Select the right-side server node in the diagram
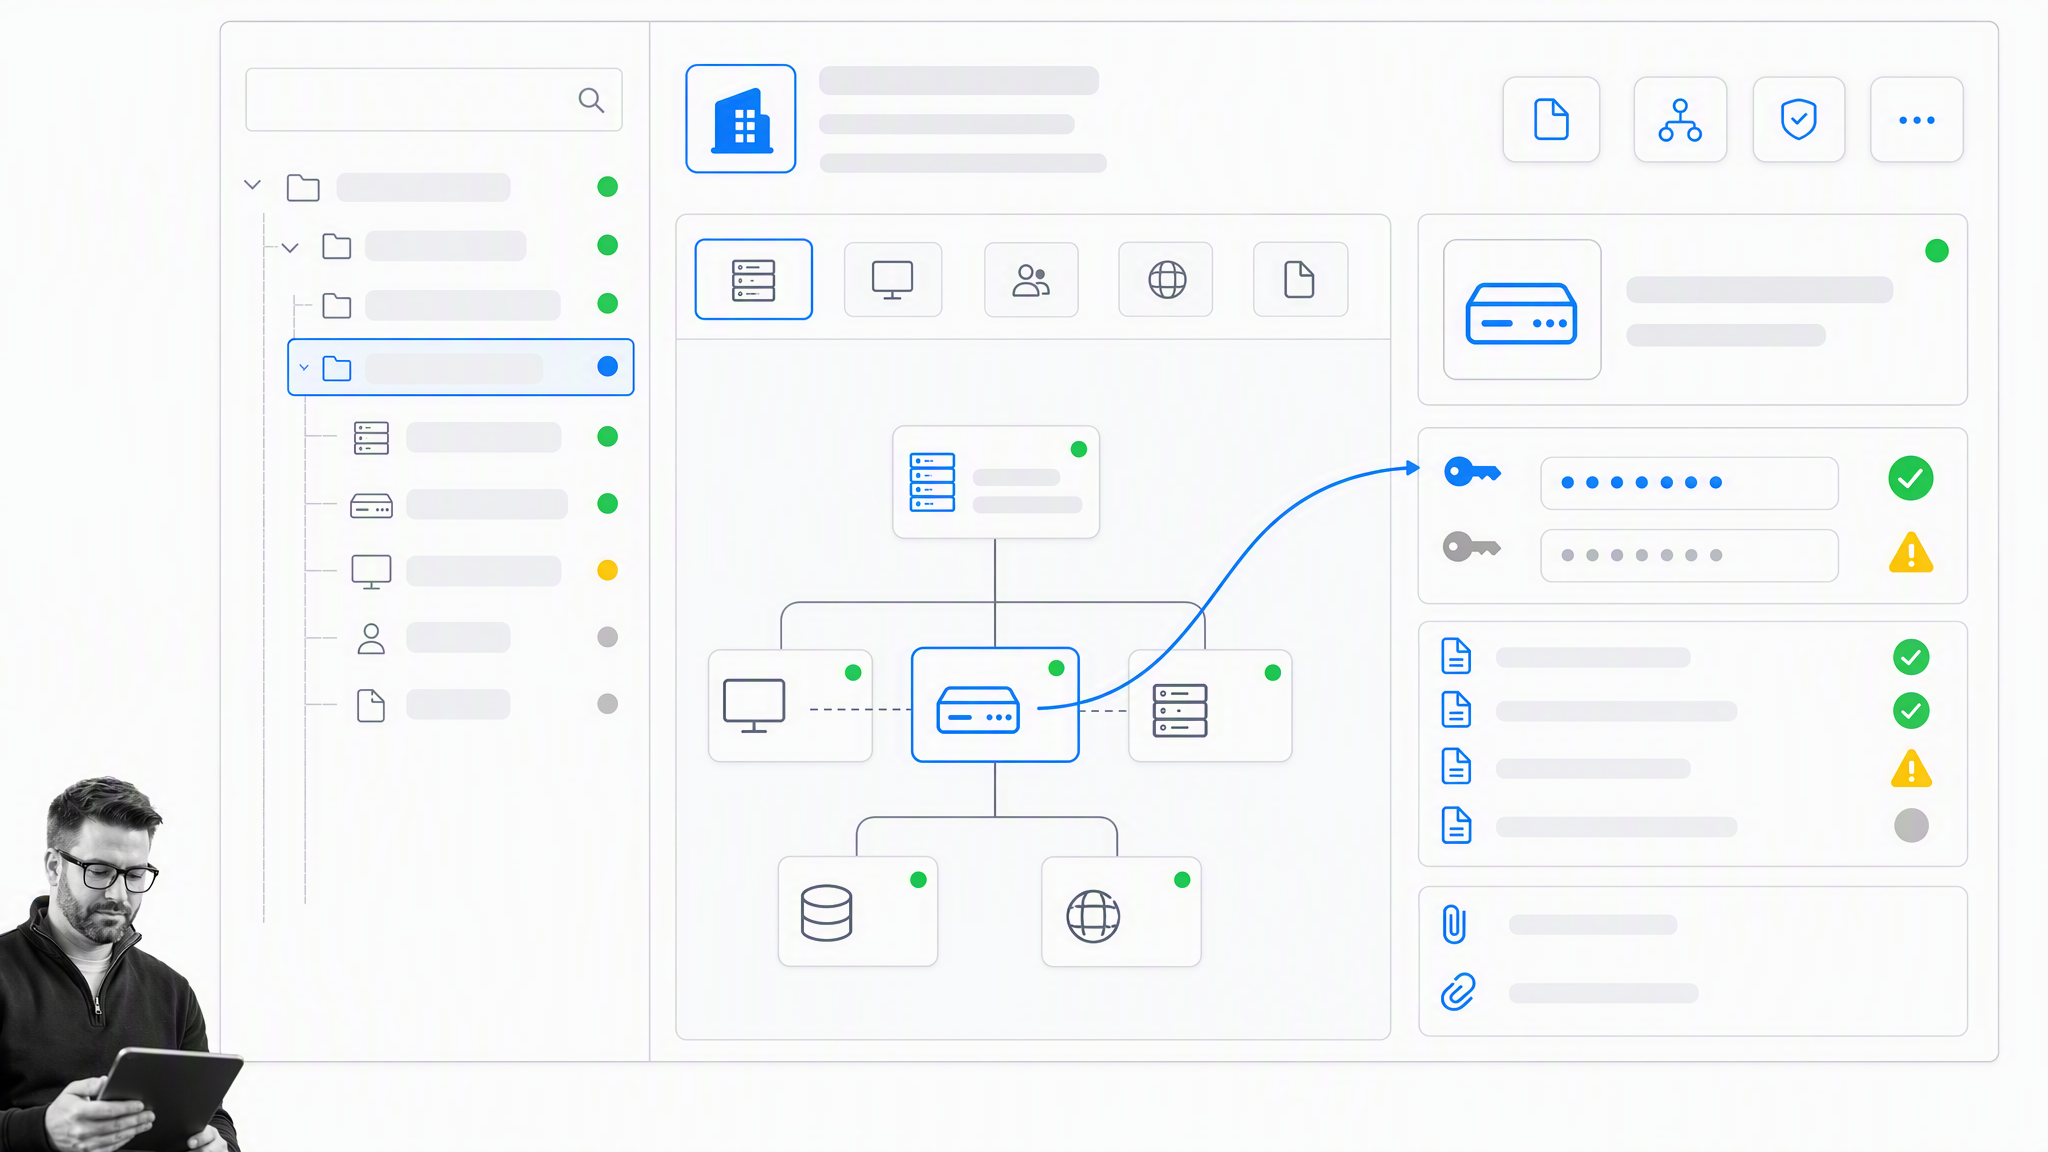Image resolution: width=2048 pixels, height=1152 pixels. tap(1210, 706)
